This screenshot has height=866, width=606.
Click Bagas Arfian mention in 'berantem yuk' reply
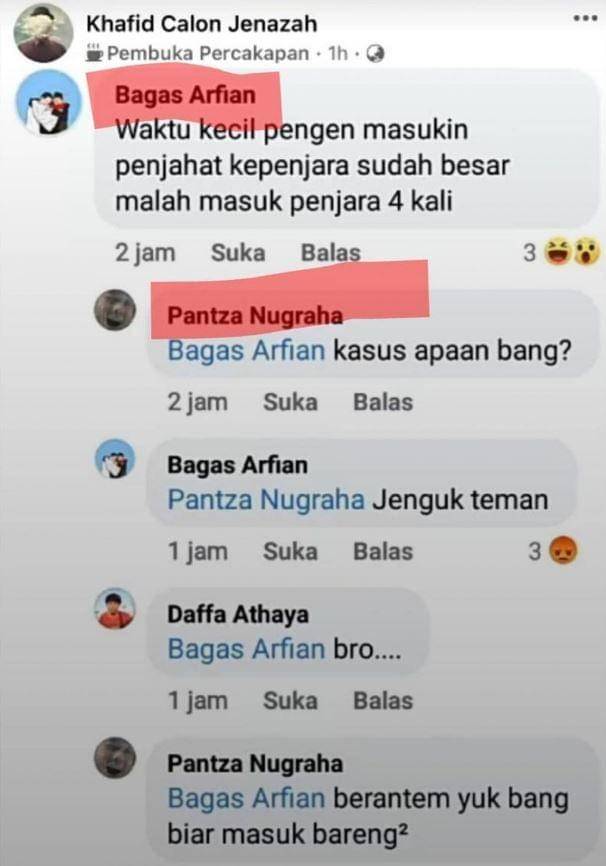tap(246, 799)
